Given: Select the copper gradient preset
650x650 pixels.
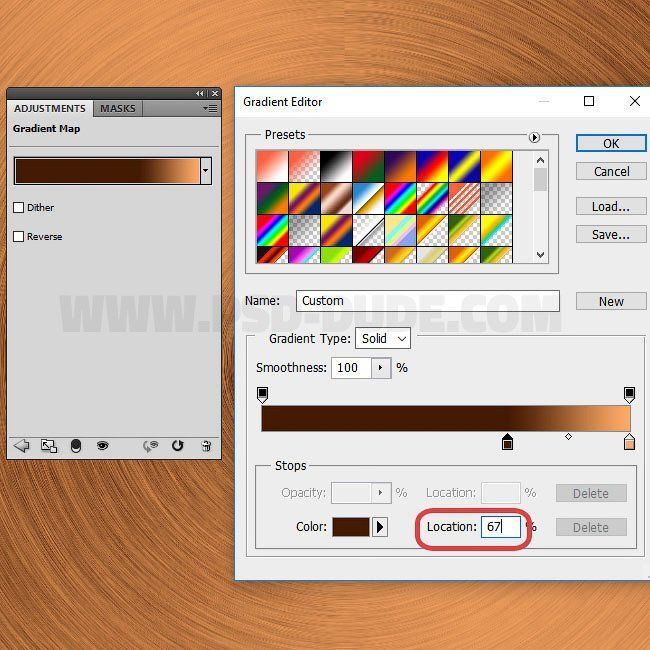Looking at the screenshot, I should tap(336, 199).
